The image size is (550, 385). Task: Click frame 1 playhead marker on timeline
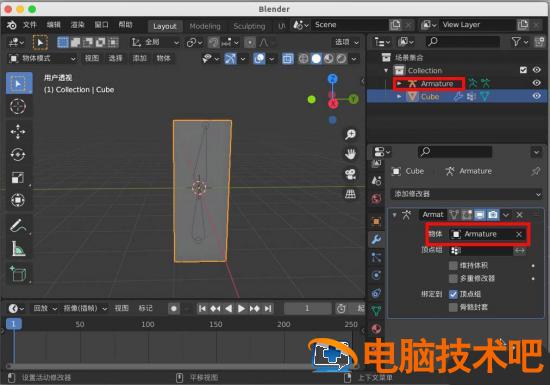[x=14, y=324]
